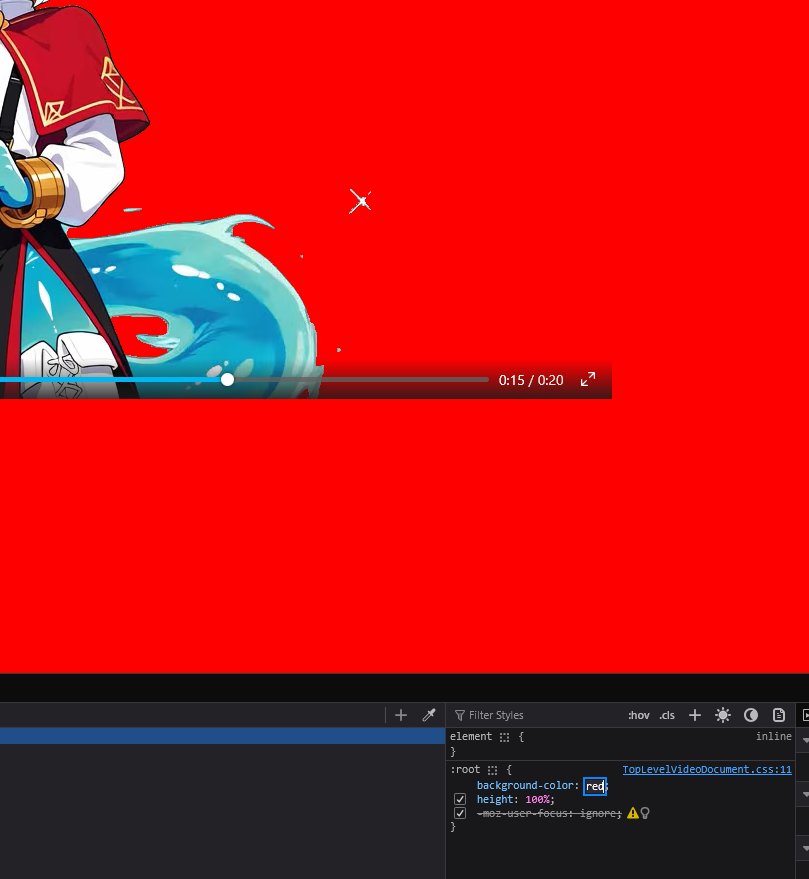Click the Filter Styles input field

pyautogui.click(x=535, y=715)
